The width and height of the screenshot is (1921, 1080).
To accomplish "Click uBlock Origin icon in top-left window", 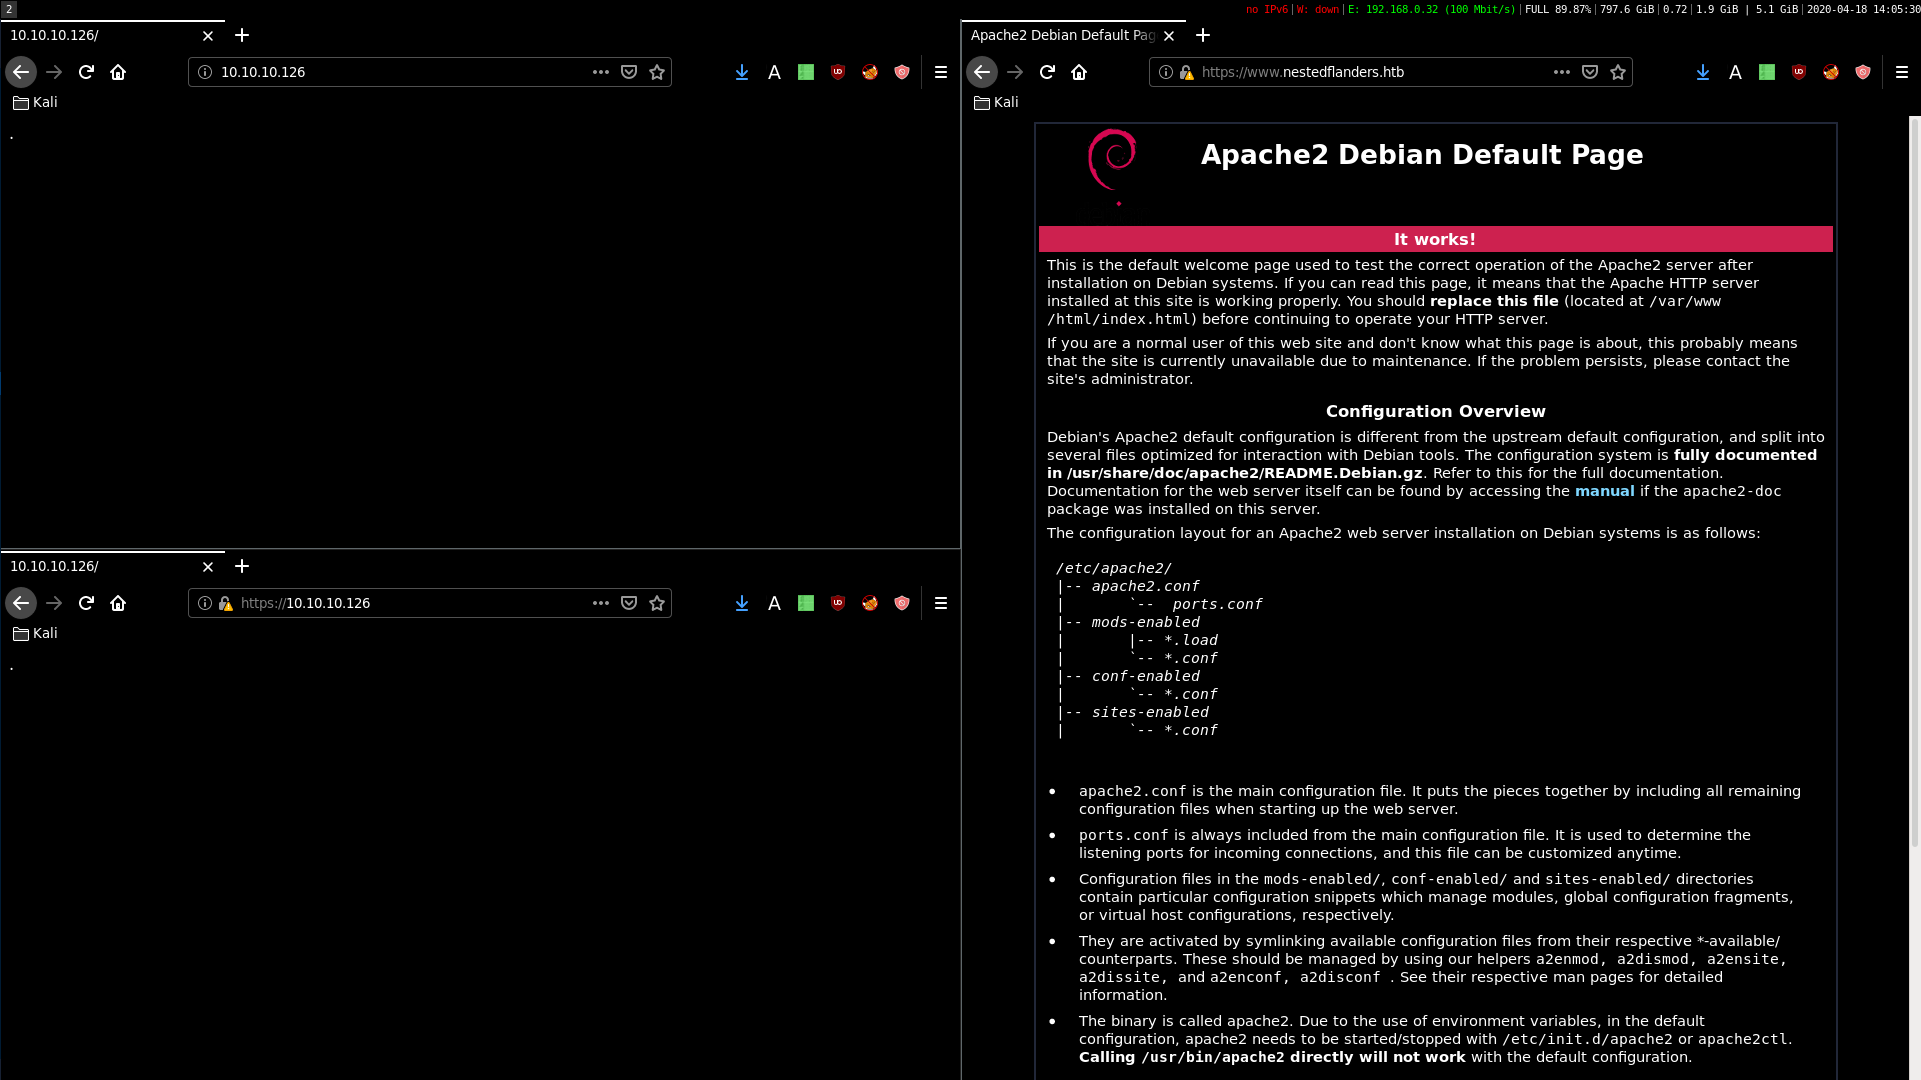I will tap(838, 72).
